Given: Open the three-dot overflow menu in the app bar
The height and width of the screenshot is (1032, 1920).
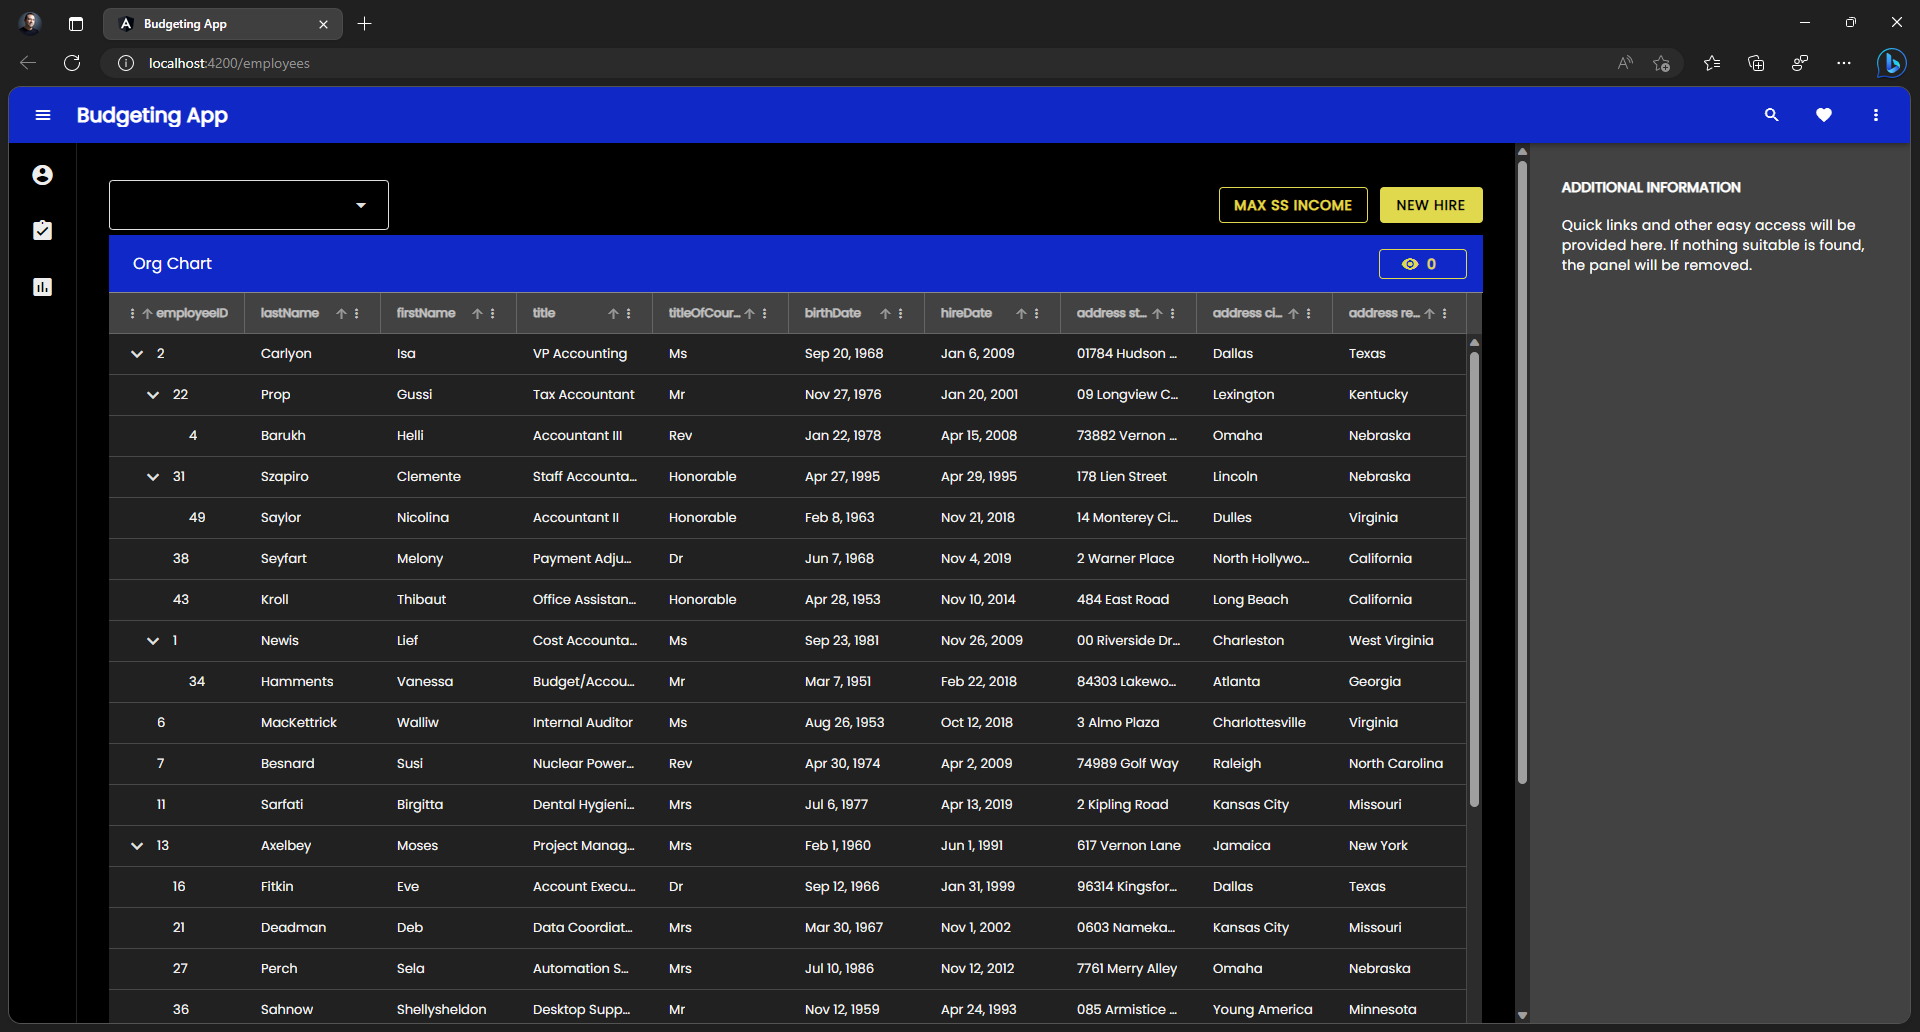Looking at the screenshot, I should tap(1876, 115).
